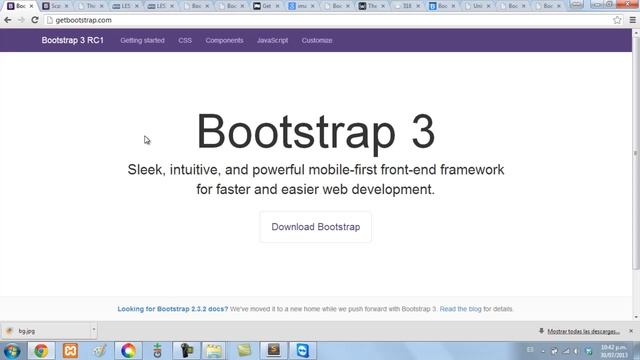Open the Customize navbar item

coord(317,40)
